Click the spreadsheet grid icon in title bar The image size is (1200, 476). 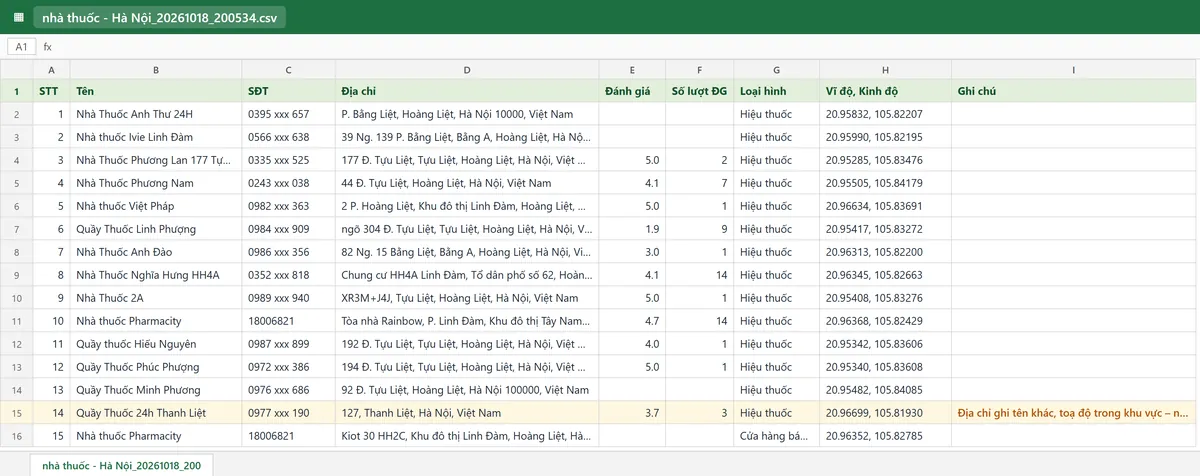click(18, 17)
